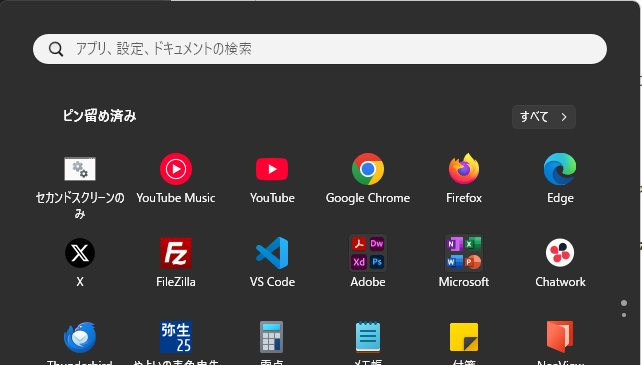Viewport: 642px width, 365px height.
Task: Open Firefox browser
Action: (x=464, y=169)
